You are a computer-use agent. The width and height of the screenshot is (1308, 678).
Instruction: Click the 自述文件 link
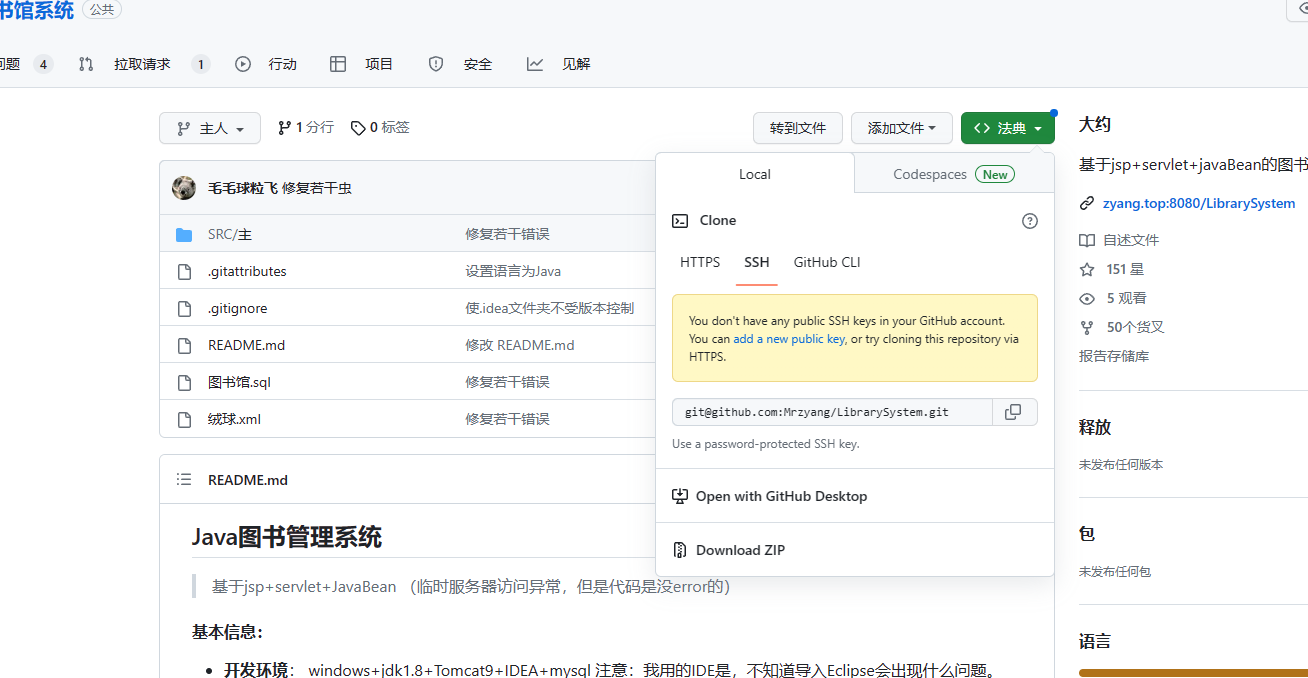1131,241
